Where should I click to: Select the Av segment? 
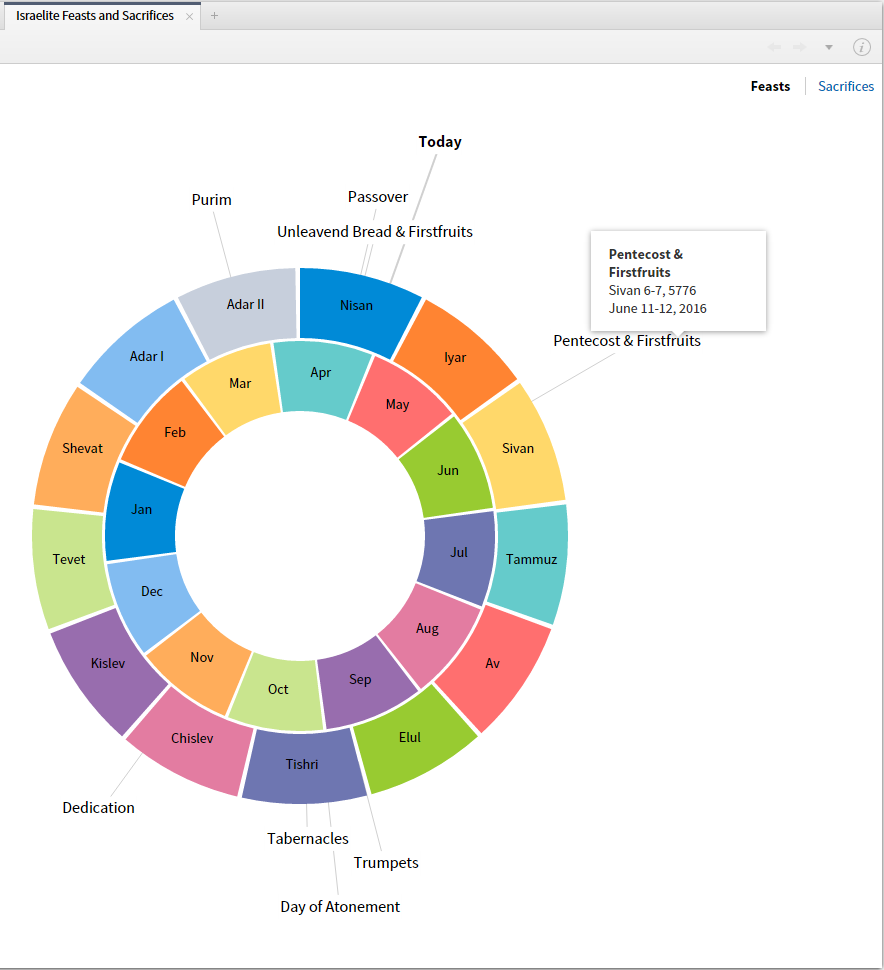click(492, 663)
